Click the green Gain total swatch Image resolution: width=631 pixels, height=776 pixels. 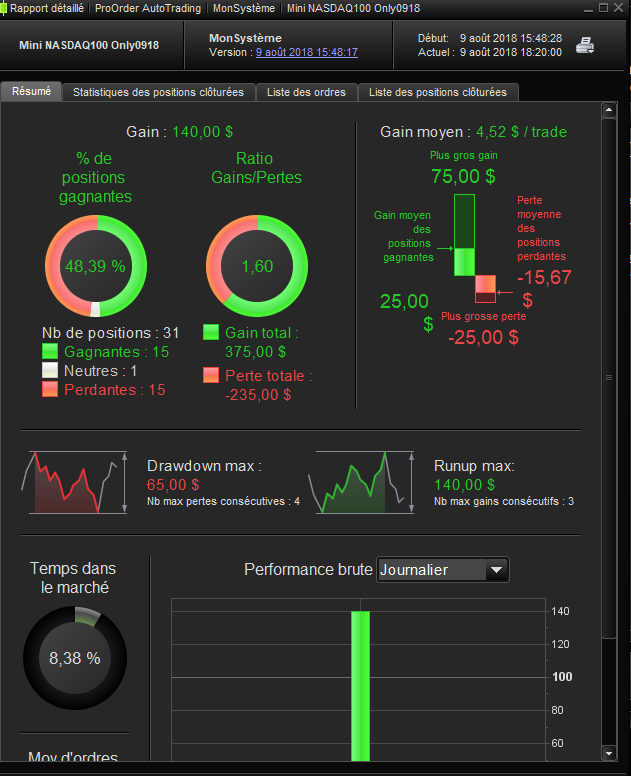(x=211, y=332)
